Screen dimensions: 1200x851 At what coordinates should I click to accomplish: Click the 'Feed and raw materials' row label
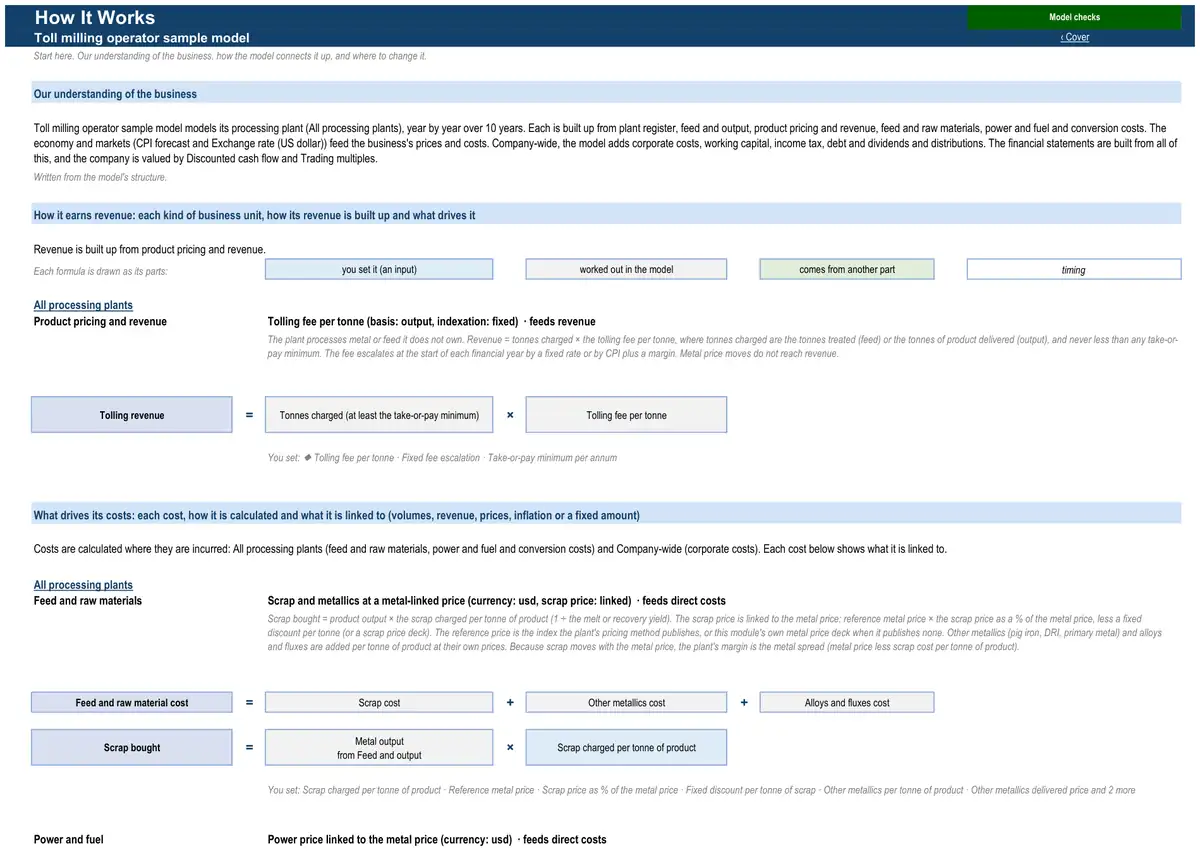[88, 601]
